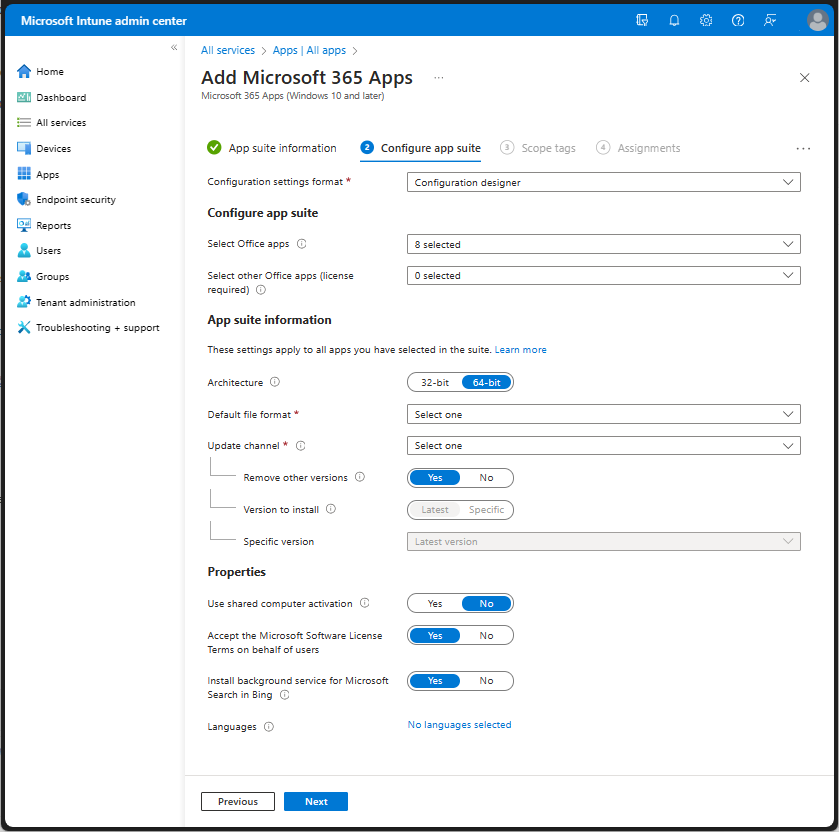Select Configure app suite step tab
The image size is (839, 832).
pos(421,148)
